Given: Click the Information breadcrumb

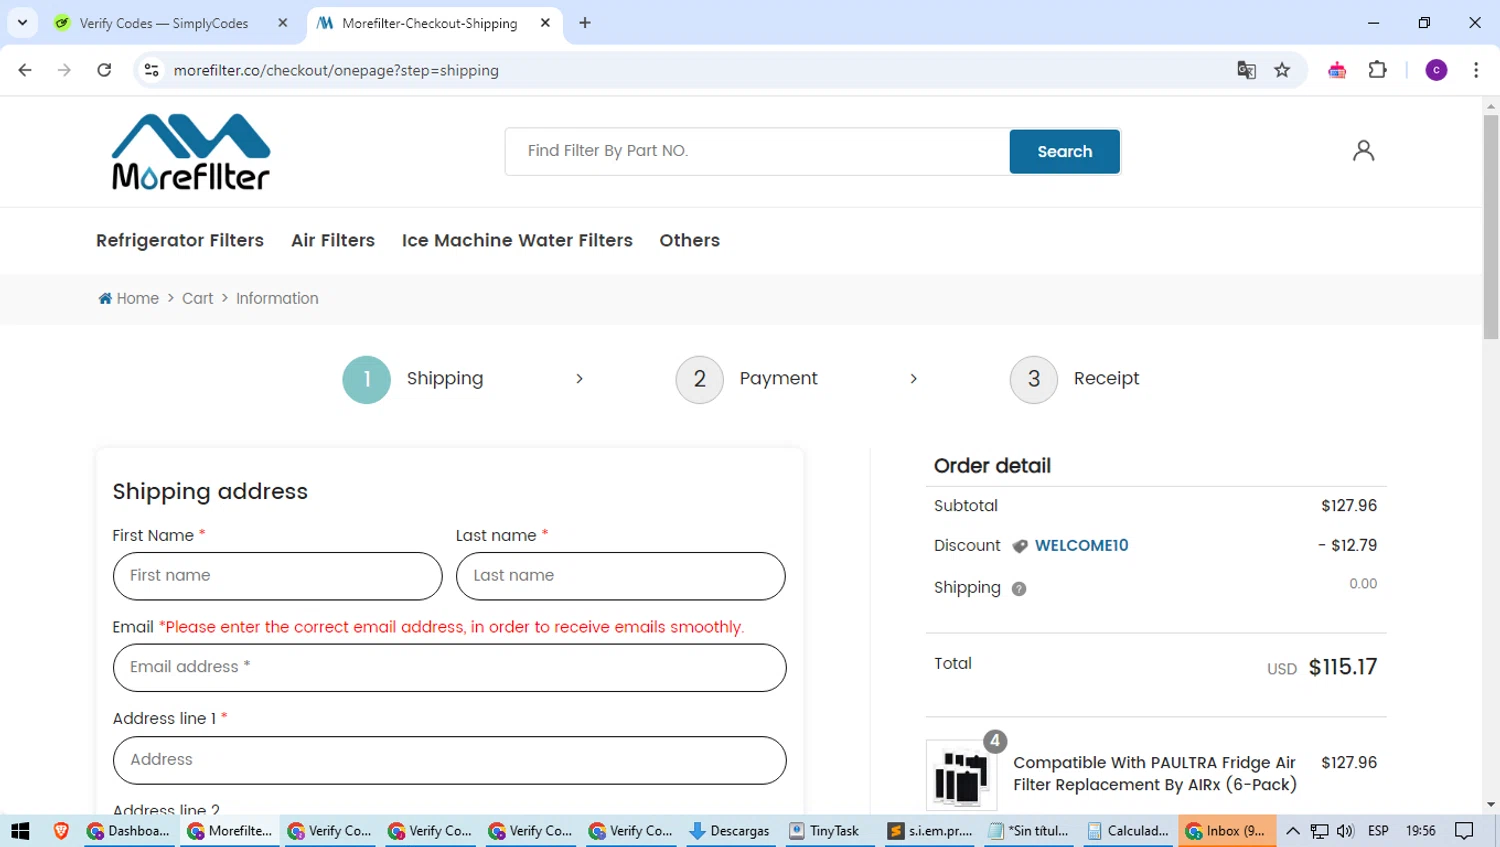Looking at the screenshot, I should [277, 298].
